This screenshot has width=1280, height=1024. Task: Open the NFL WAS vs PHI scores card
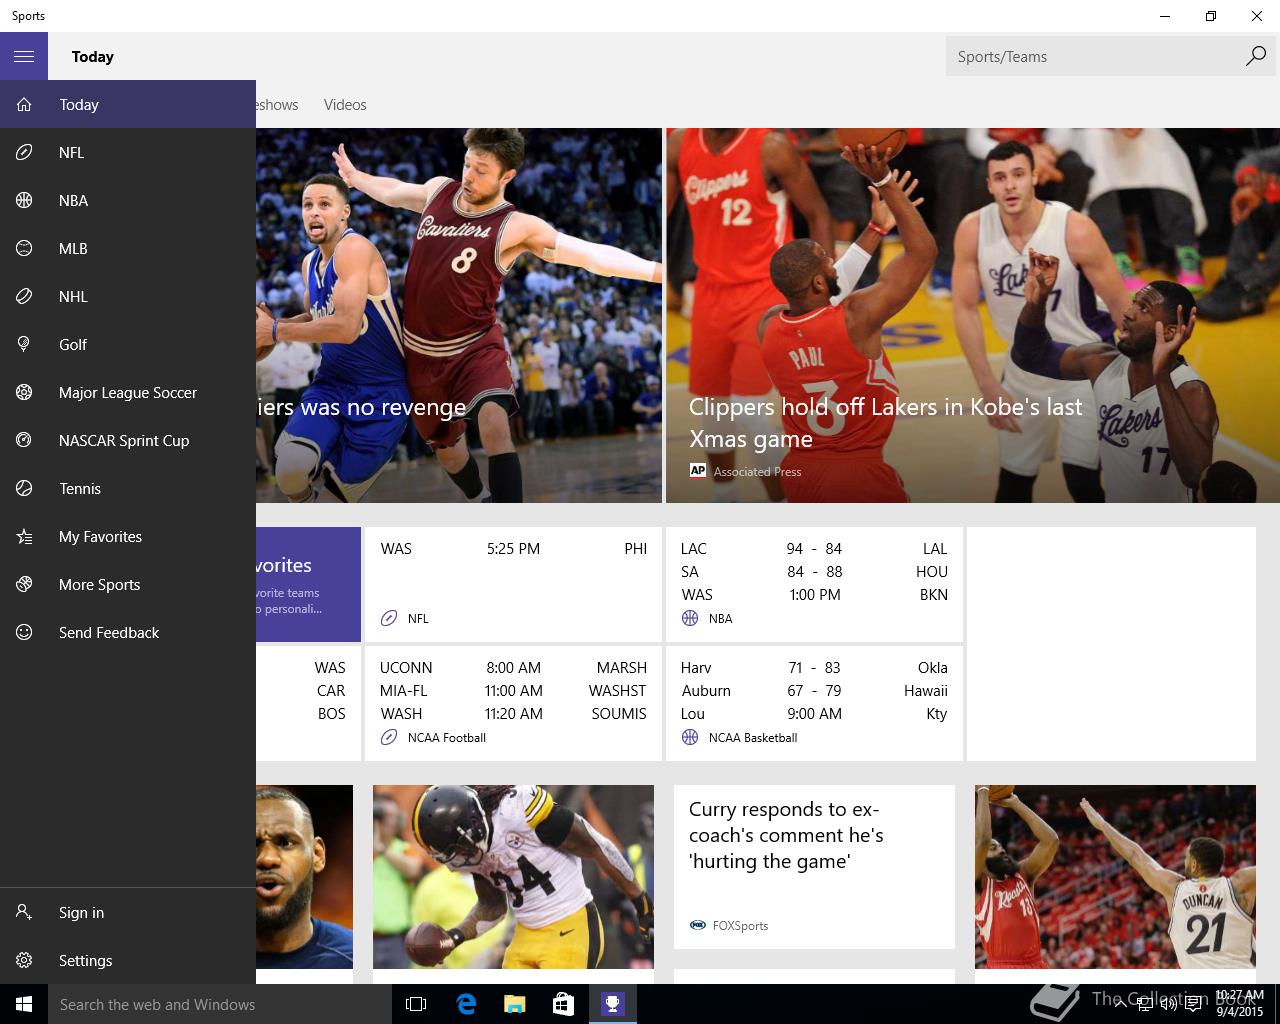pos(513,584)
